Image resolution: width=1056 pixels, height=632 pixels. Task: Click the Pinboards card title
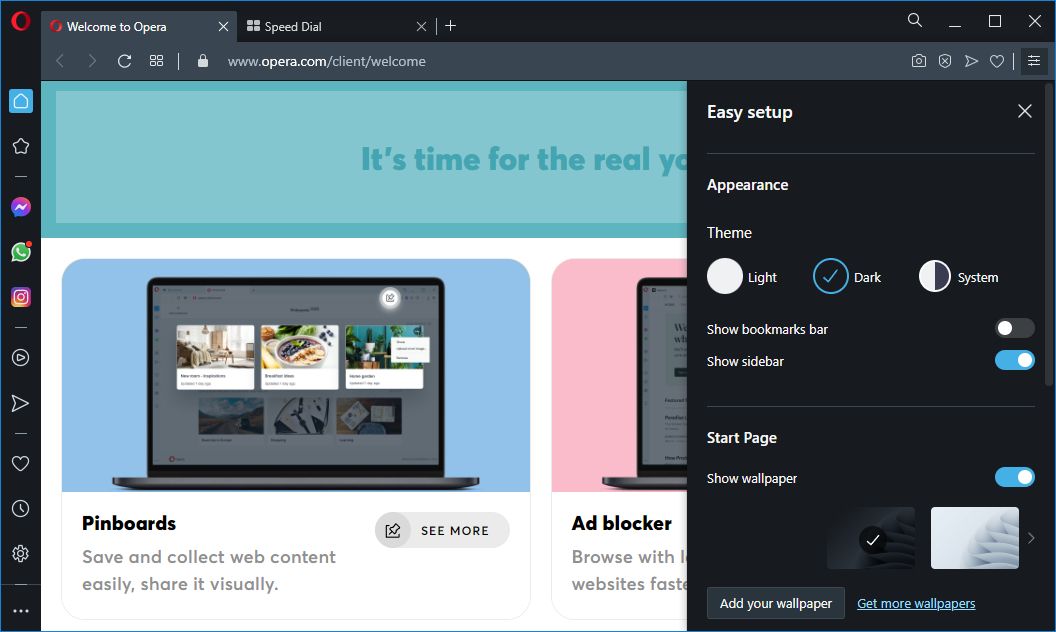[129, 523]
